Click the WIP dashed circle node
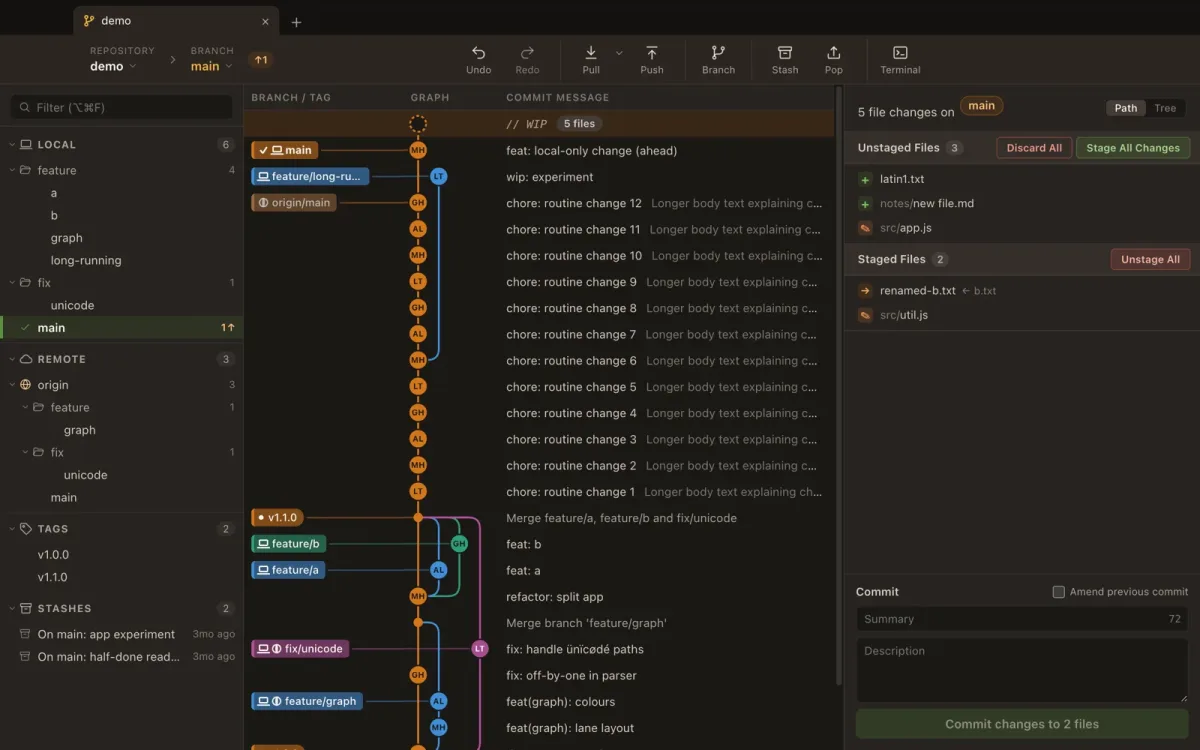 point(418,124)
